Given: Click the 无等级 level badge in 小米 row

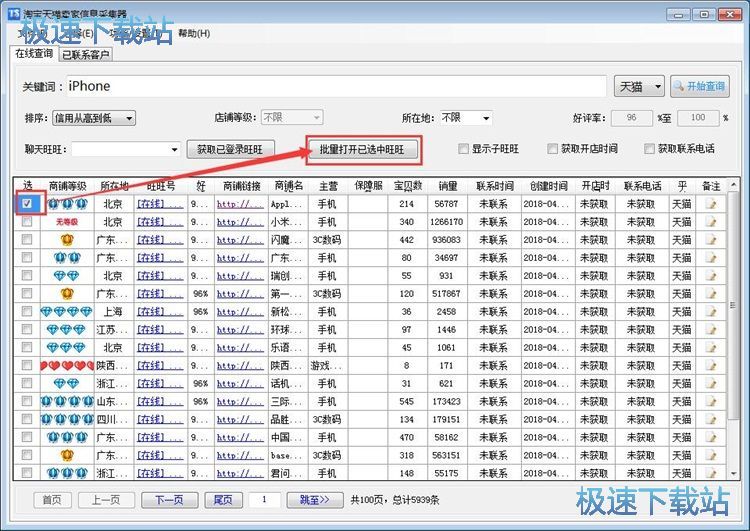Looking at the screenshot, I should 67,222.
